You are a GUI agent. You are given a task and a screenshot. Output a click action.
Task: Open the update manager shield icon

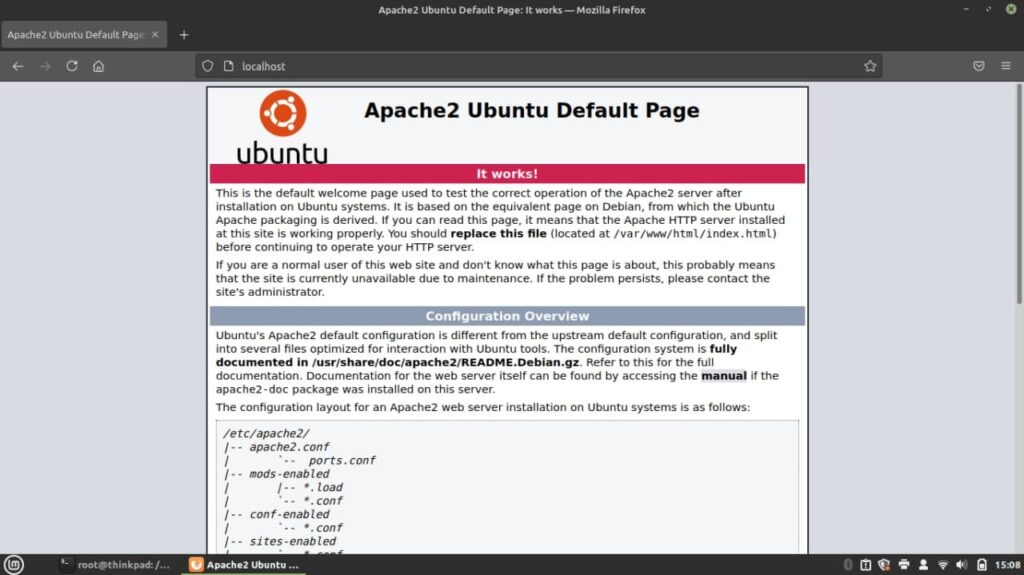point(884,565)
